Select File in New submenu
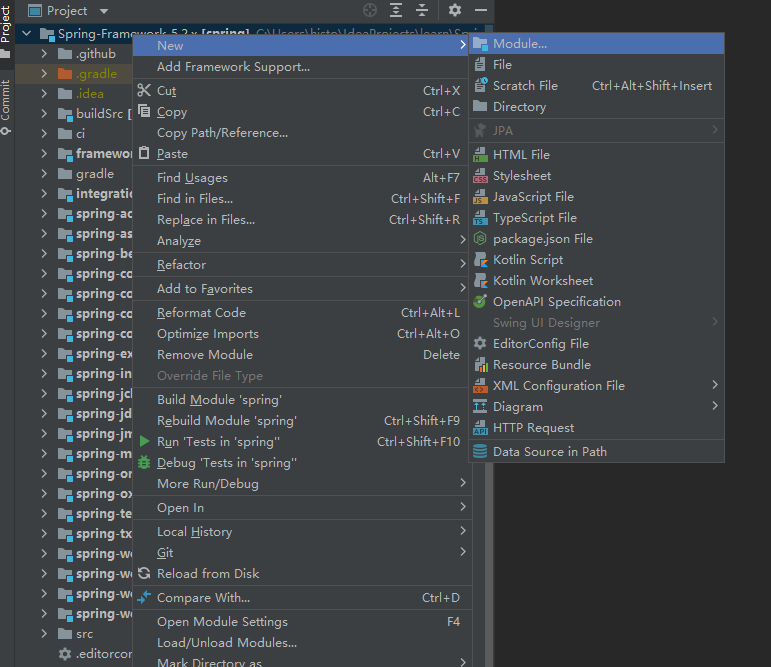This screenshot has height=667, width=771. (596, 64)
